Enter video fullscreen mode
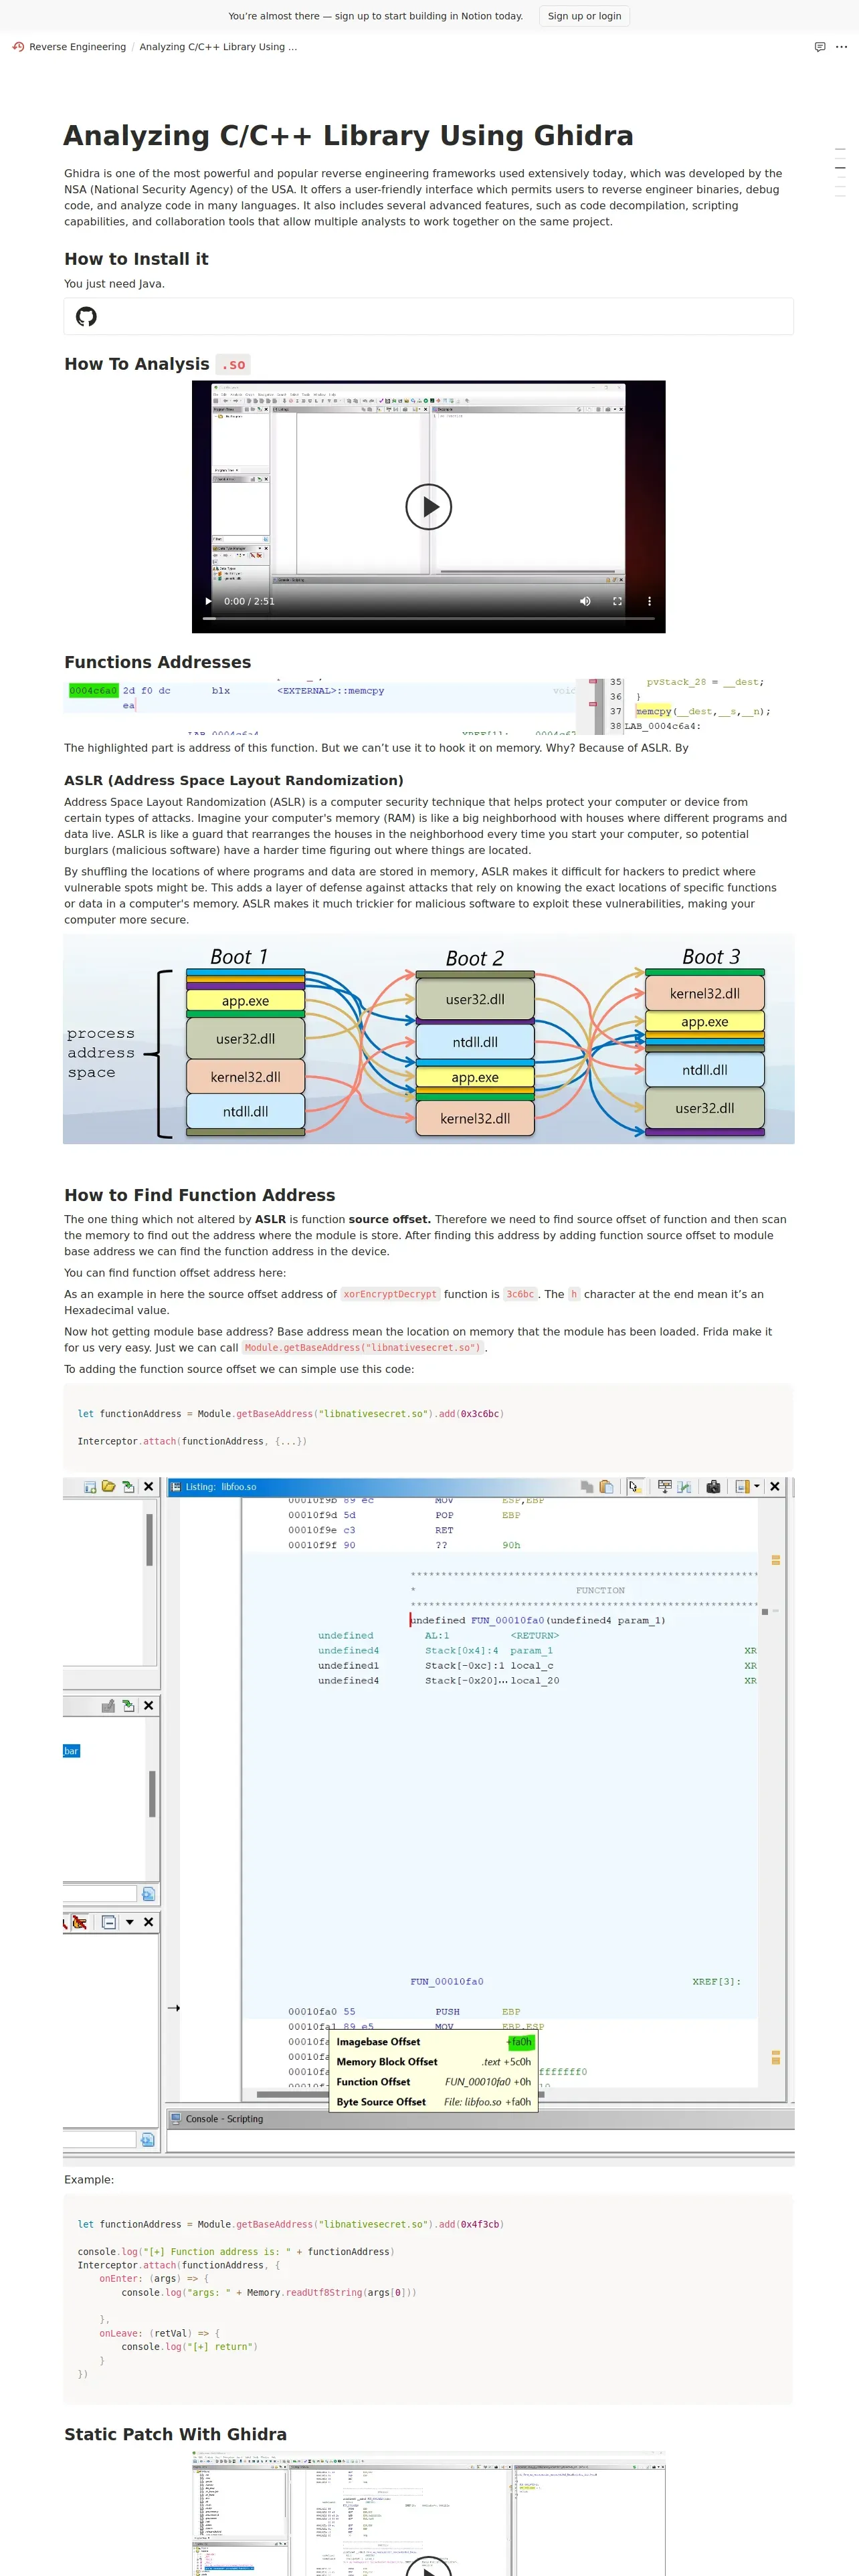 point(617,601)
